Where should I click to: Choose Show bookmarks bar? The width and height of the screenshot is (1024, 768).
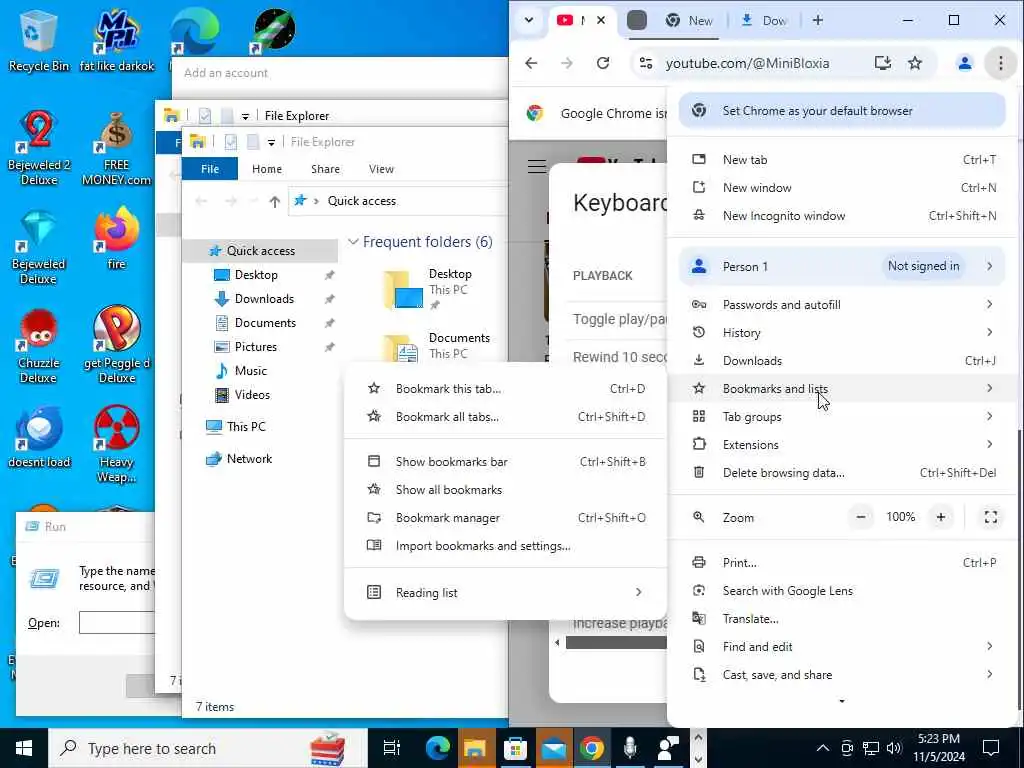505,462
